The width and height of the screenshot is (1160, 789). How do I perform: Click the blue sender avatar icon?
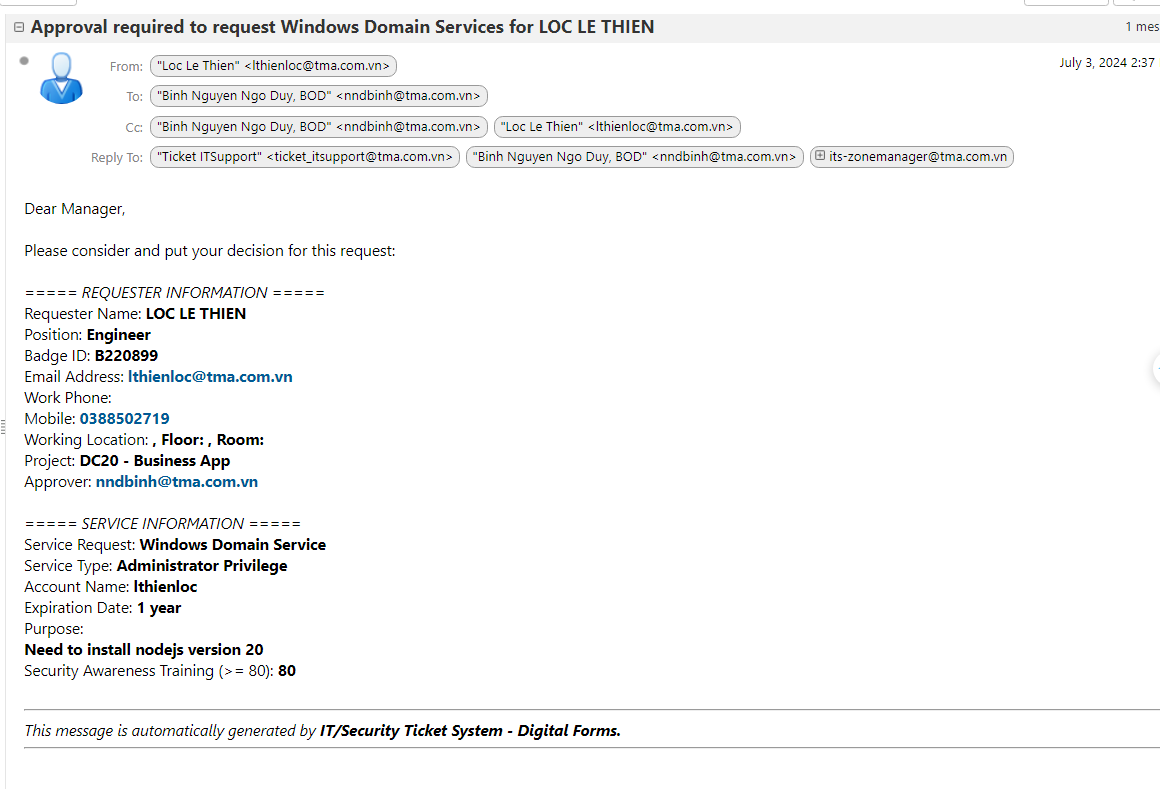(61, 78)
